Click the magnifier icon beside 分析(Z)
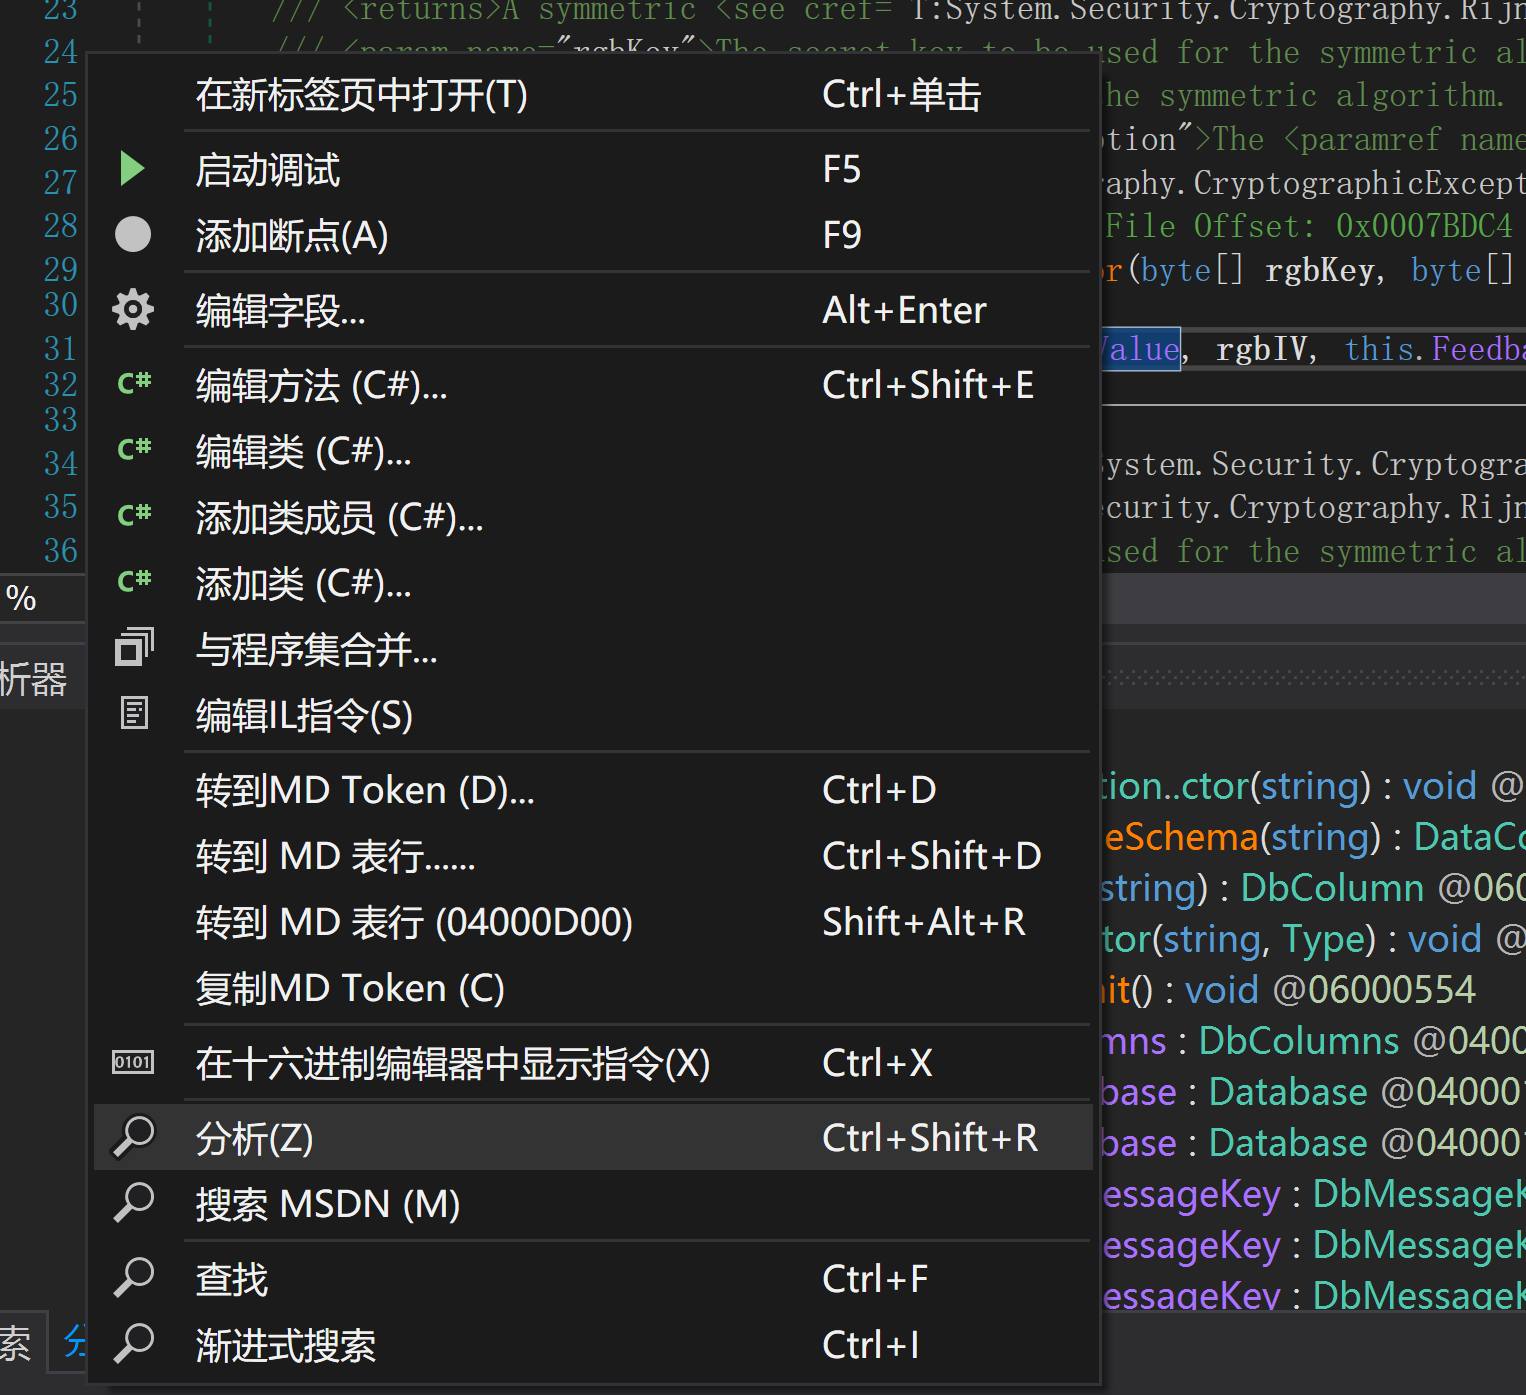 pos(134,1137)
